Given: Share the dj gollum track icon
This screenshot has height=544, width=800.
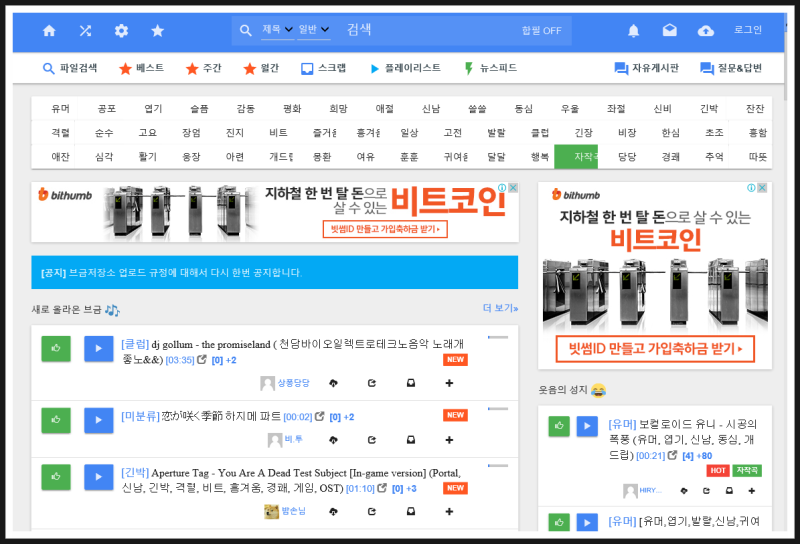Looking at the screenshot, I should 372,383.
